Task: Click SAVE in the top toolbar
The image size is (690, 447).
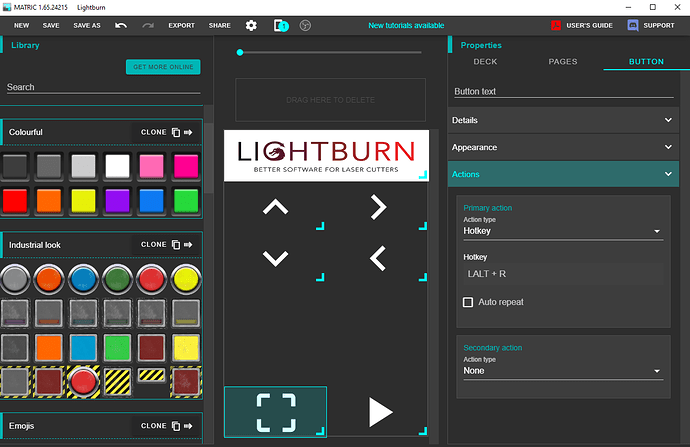Action: (x=51, y=26)
